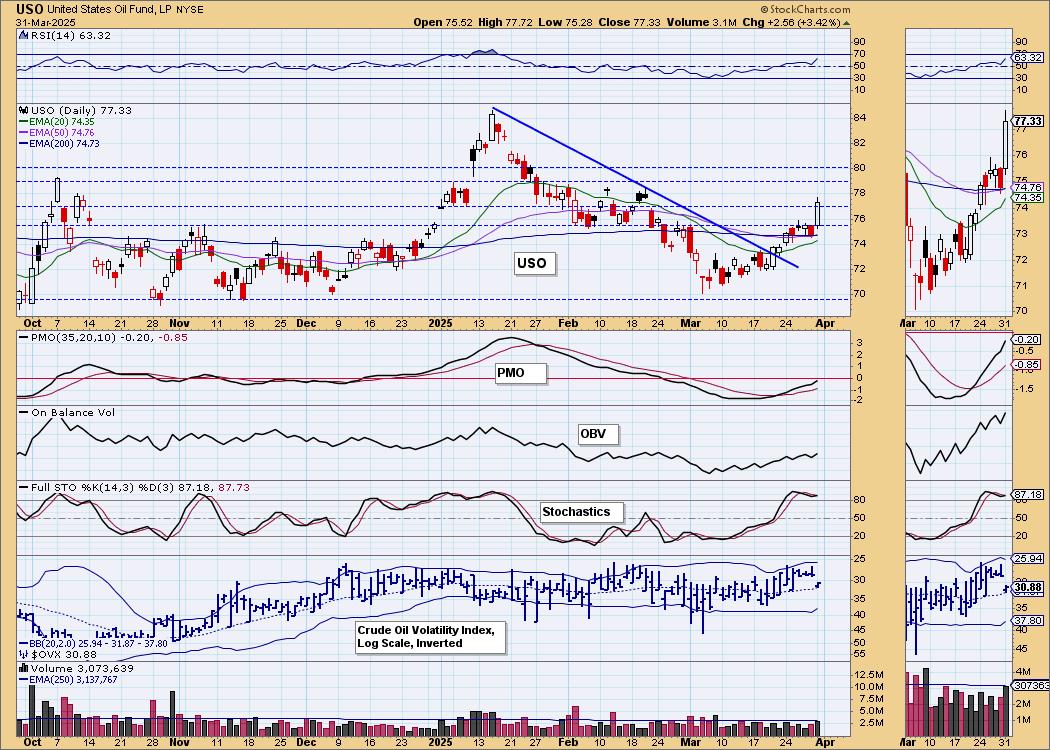Click the green up arrow after Chg
Screen dimensions: 1050x750
[x=847, y=22]
